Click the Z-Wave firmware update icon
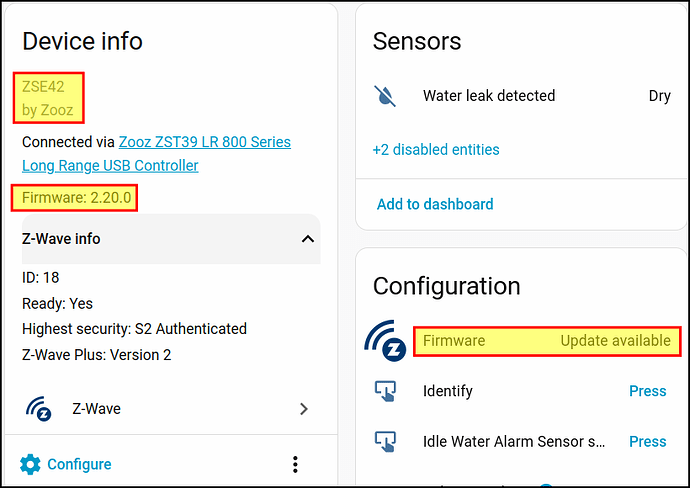Image resolution: width=690 pixels, height=488 pixels. click(384, 341)
